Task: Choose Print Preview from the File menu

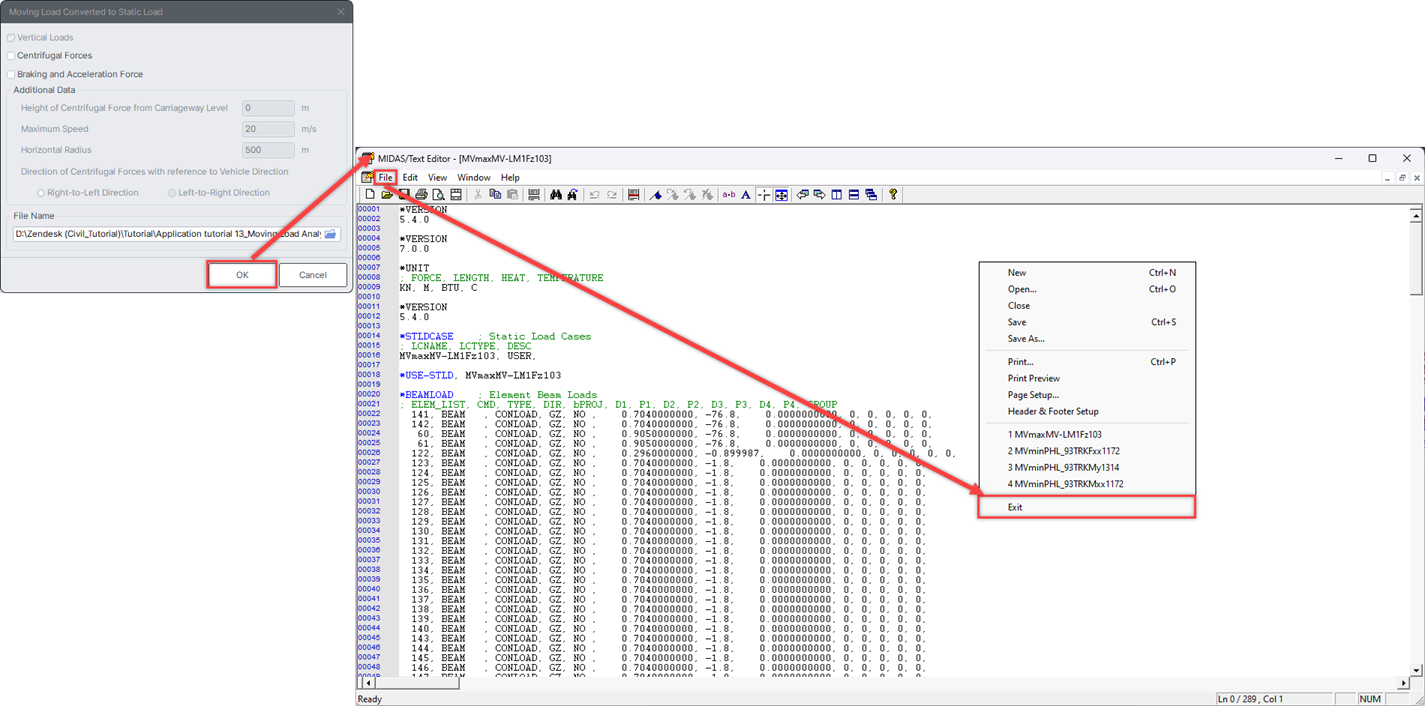Action: [1086, 378]
